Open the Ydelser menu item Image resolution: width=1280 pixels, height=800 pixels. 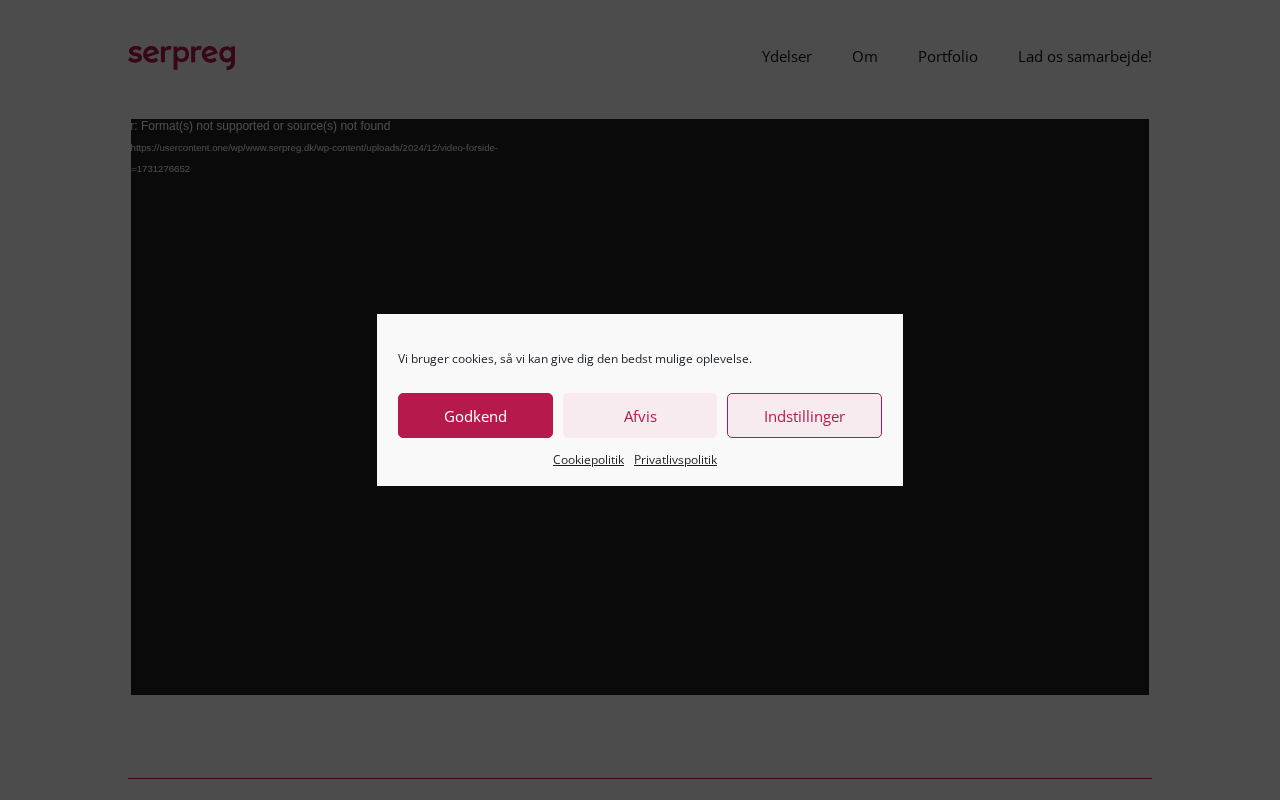click(x=787, y=56)
